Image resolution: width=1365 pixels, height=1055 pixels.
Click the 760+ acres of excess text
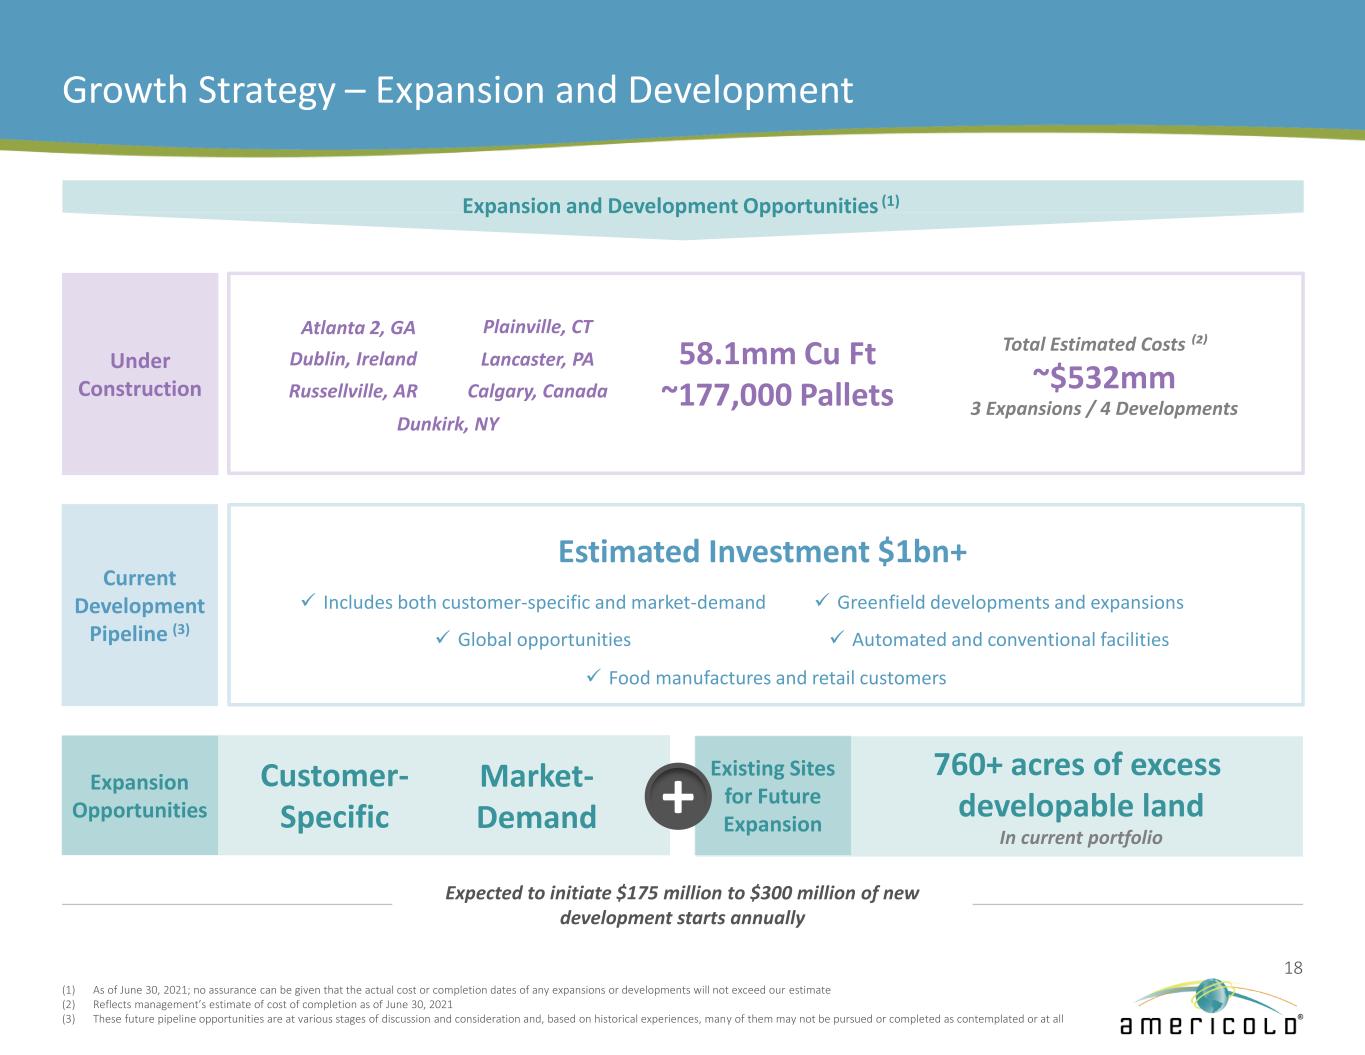click(x=1077, y=765)
